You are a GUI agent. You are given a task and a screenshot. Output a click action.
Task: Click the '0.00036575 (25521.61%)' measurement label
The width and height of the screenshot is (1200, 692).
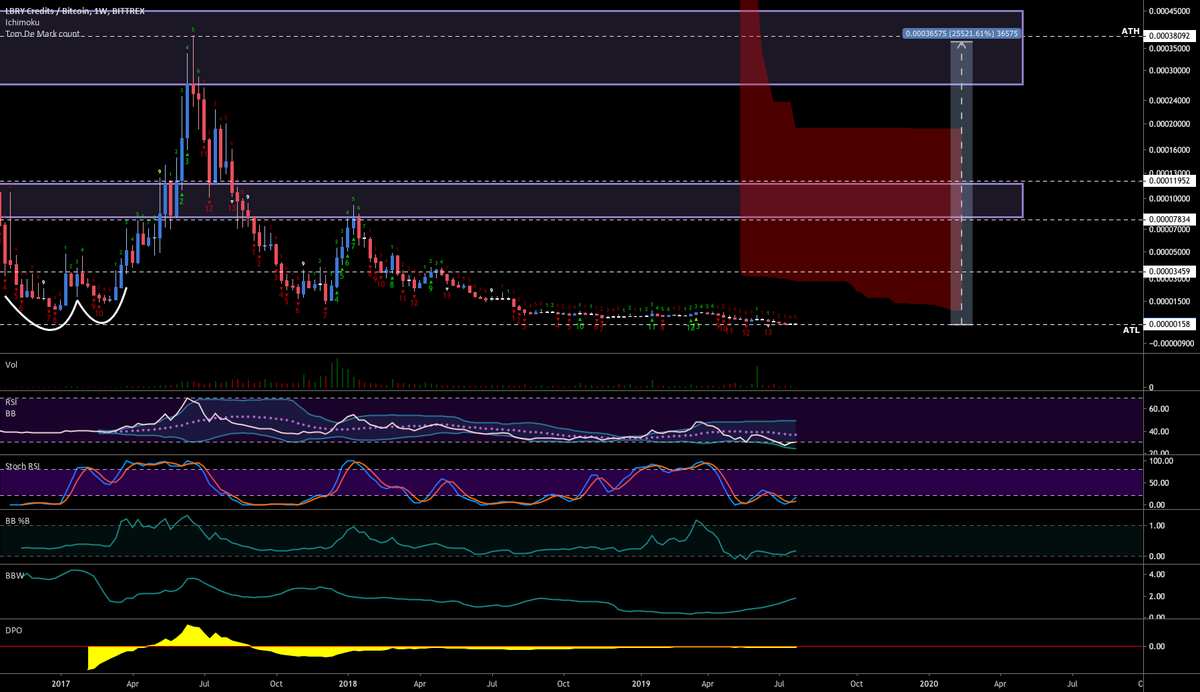(x=962, y=33)
